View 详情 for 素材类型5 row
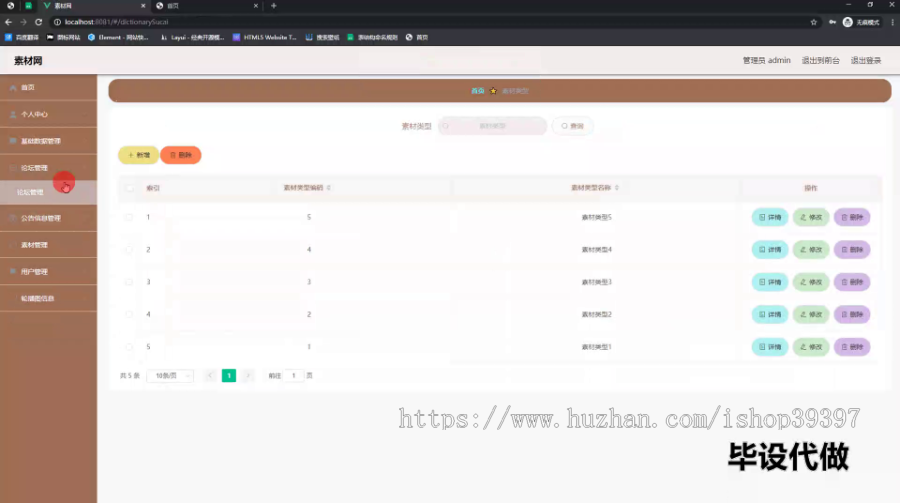Viewport: 900px width, 503px height. point(770,217)
